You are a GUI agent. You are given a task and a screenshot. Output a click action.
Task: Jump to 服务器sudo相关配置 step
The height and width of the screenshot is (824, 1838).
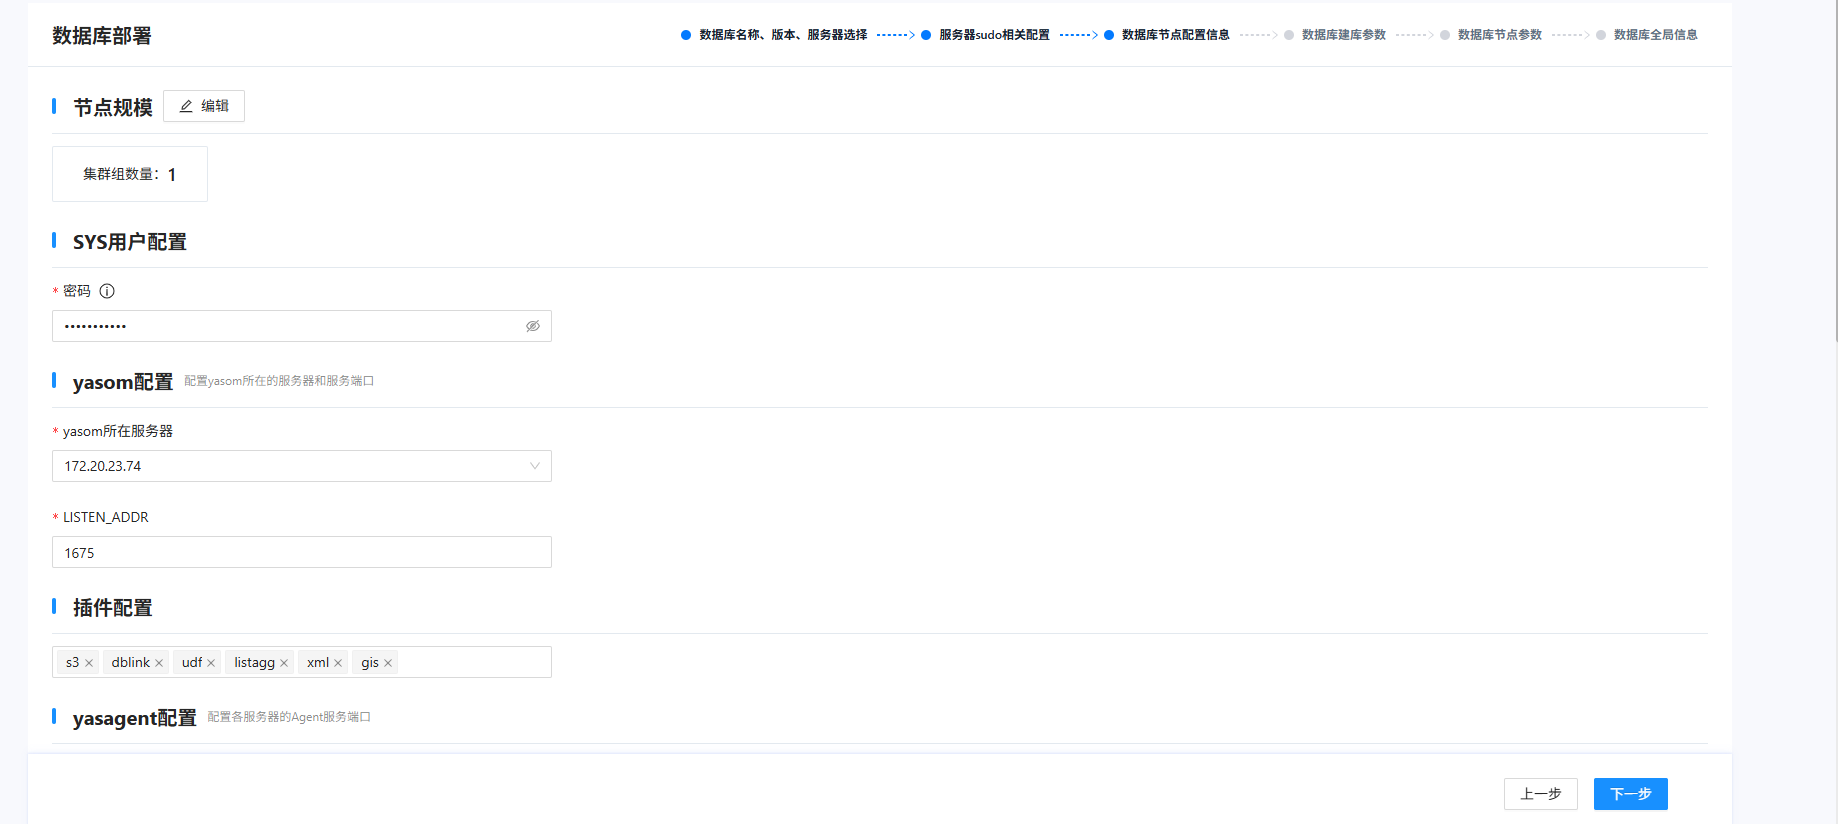pyautogui.click(x=993, y=35)
